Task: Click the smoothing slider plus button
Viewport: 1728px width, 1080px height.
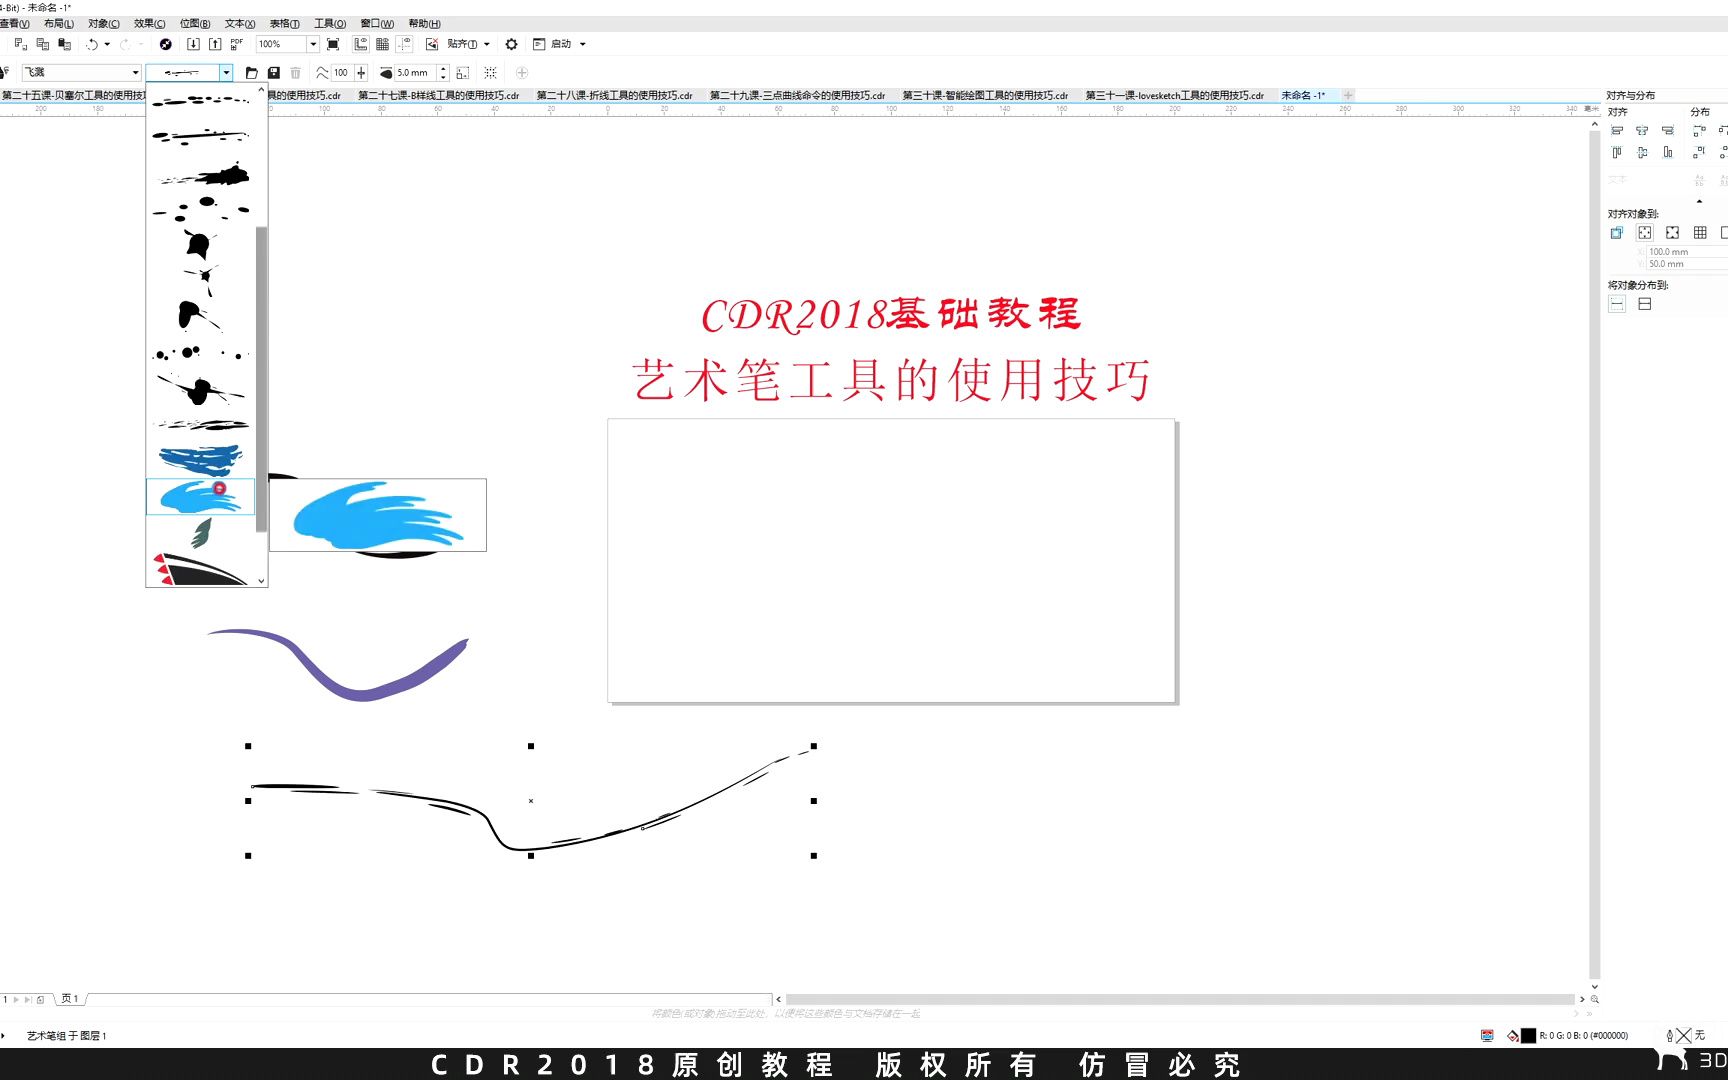Action: (x=361, y=73)
